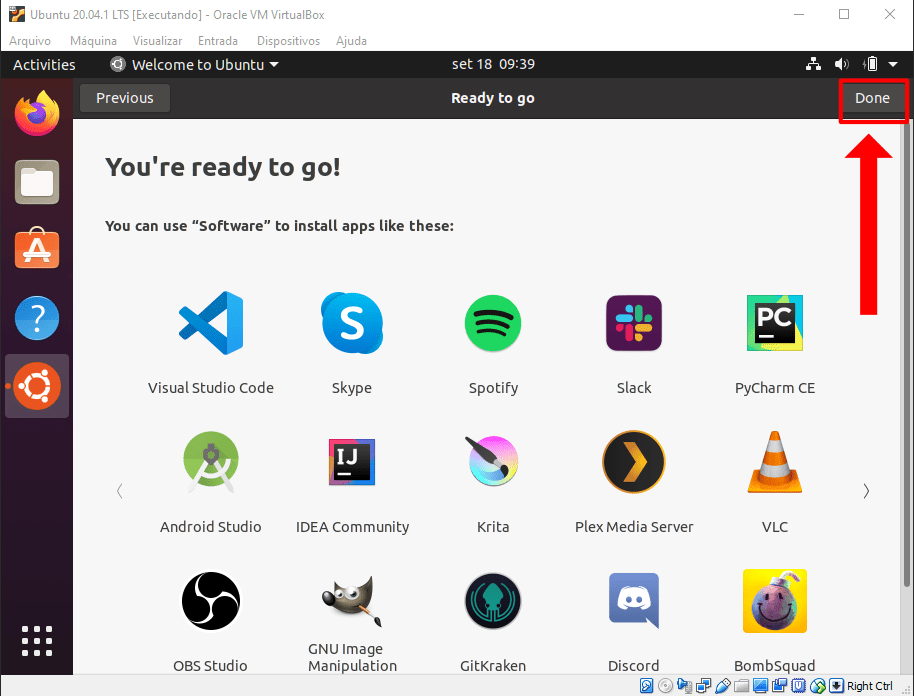The width and height of the screenshot is (914, 696).
Task: Select the Discord app icon
Action: tap(634, 600)
